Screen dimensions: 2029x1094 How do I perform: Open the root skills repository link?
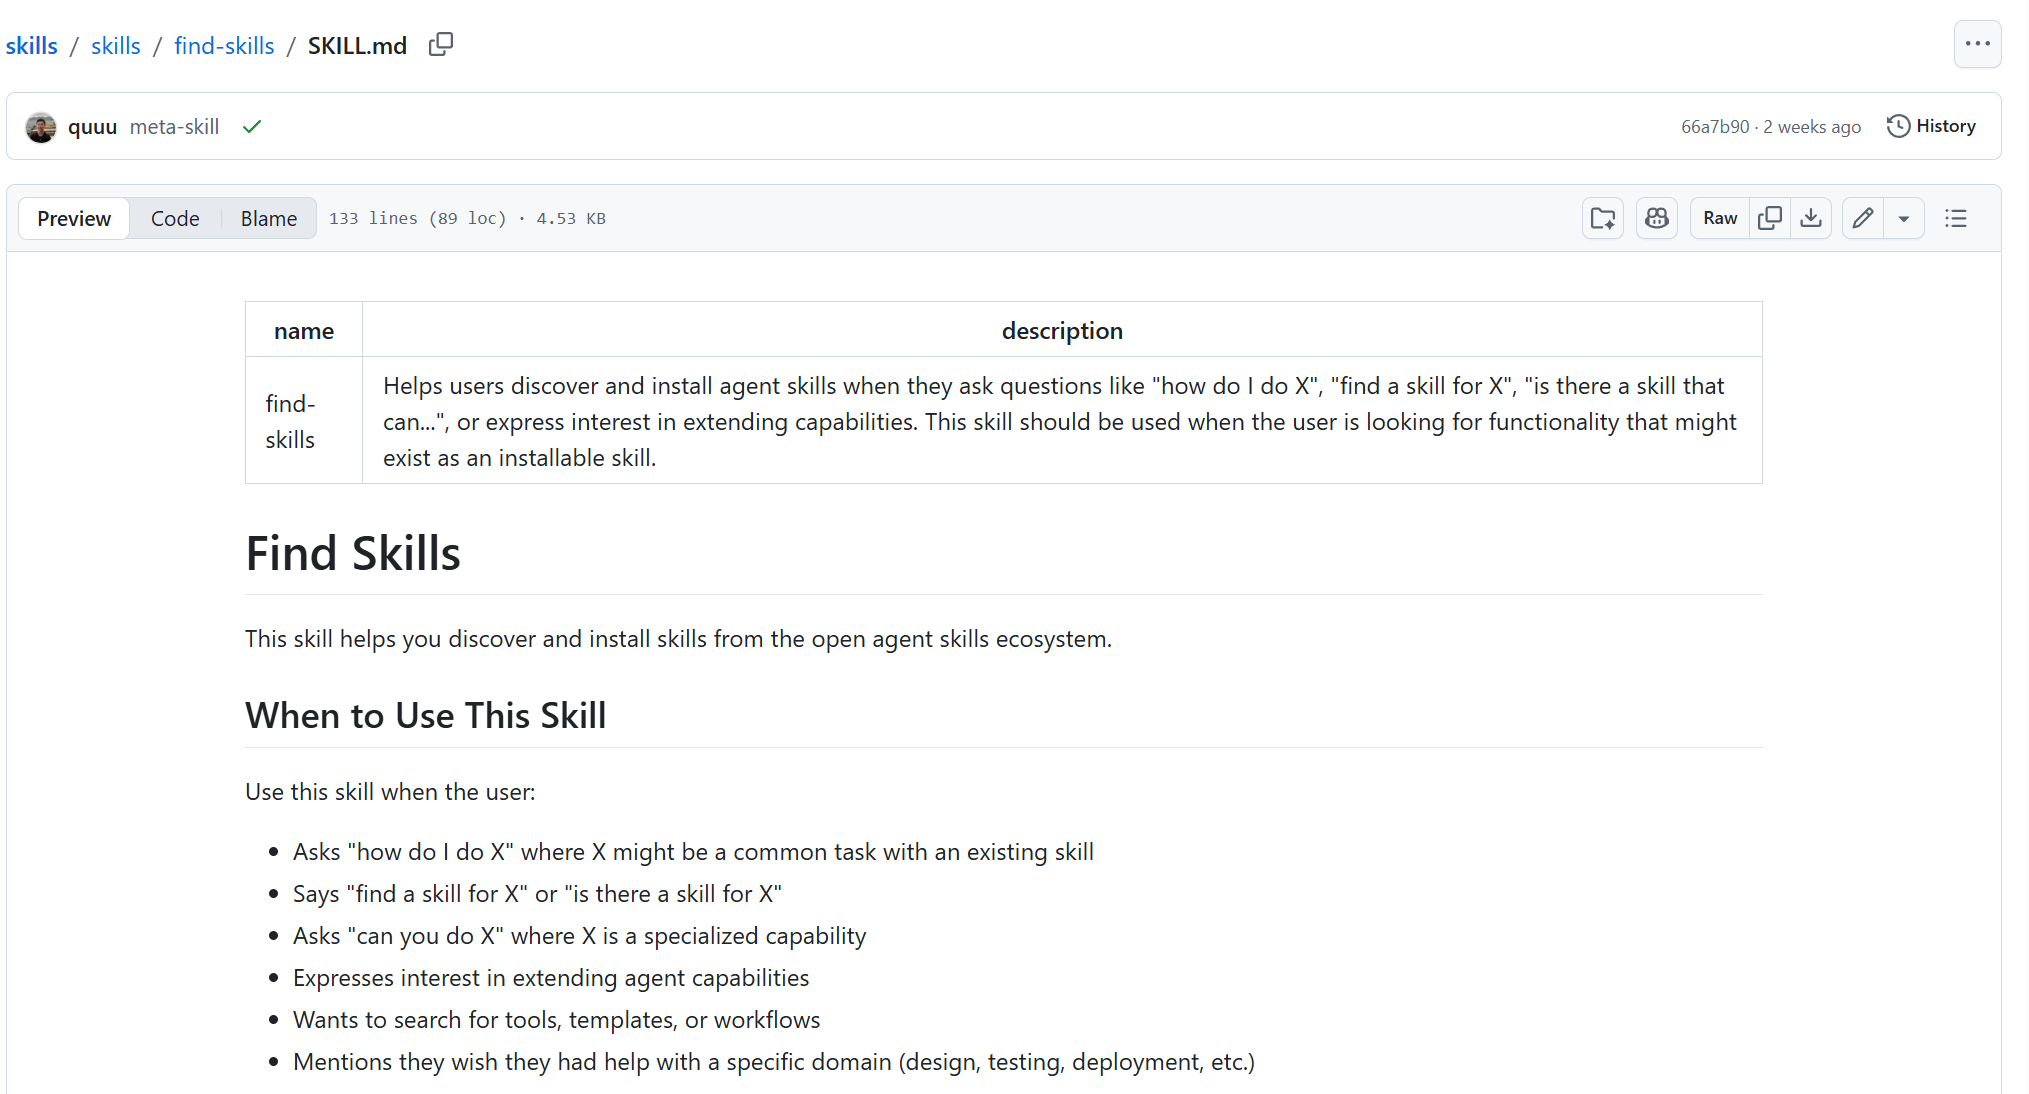pyautogui.click(x=32, y=46)
